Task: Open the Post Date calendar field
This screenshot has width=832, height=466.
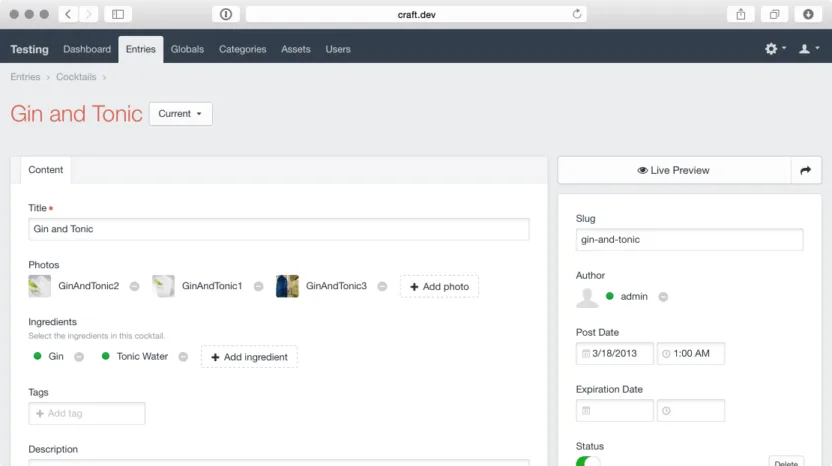Action: pyautogui.click(x=614, y=353)
